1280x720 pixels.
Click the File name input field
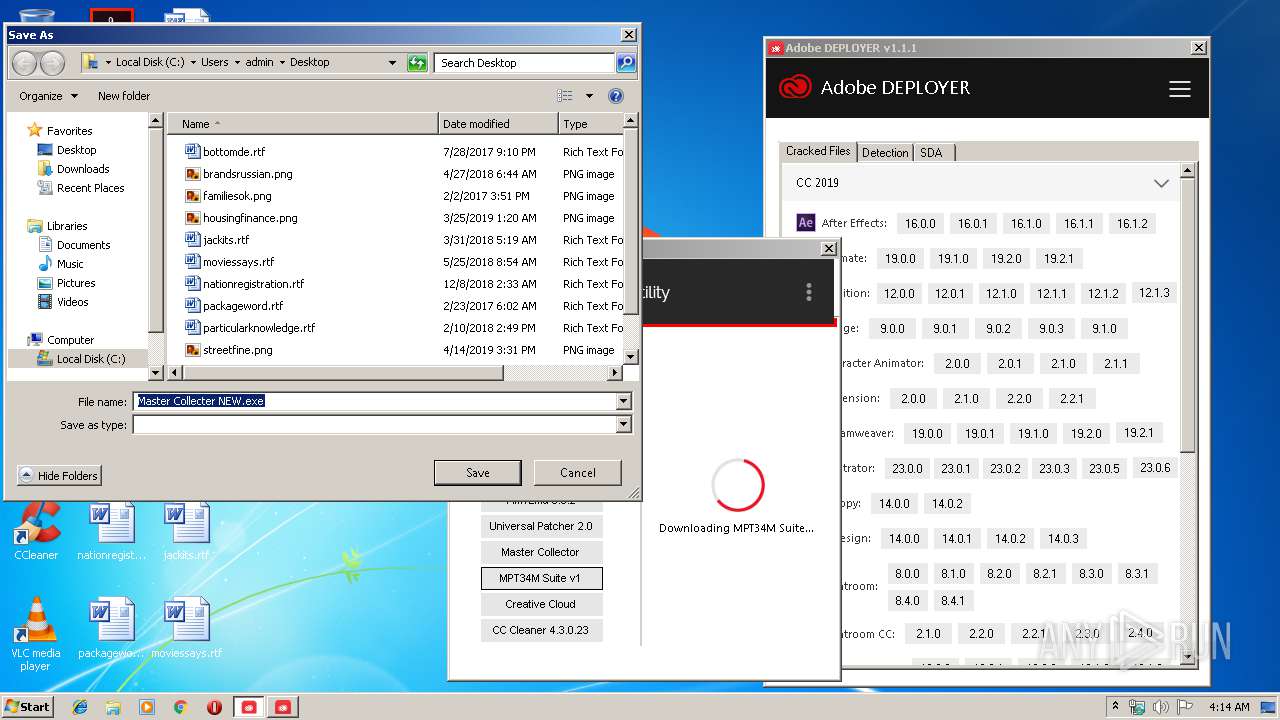[x=375, y=401]
